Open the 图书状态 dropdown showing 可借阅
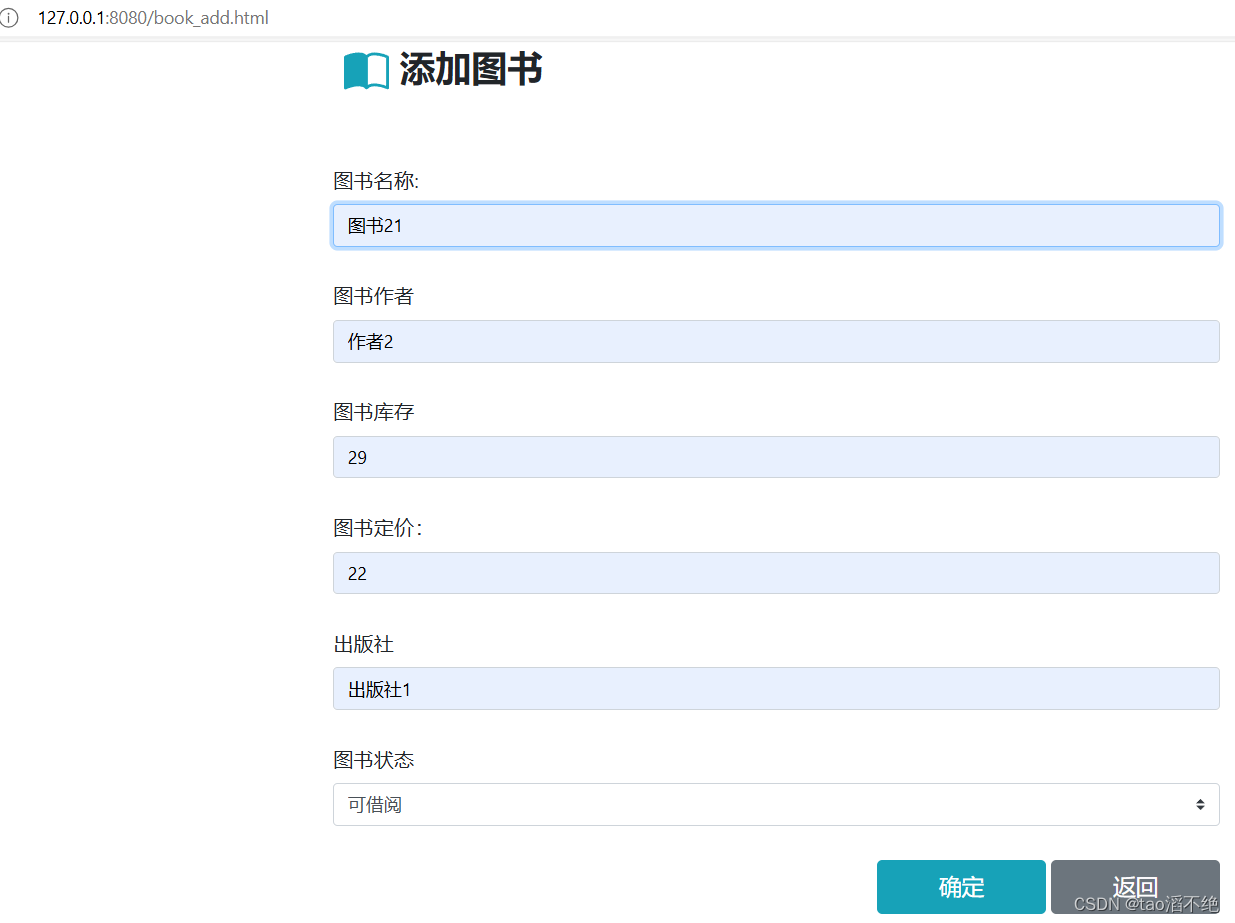The height and width of the screenshot is (923, 1235). coord(776,805)
